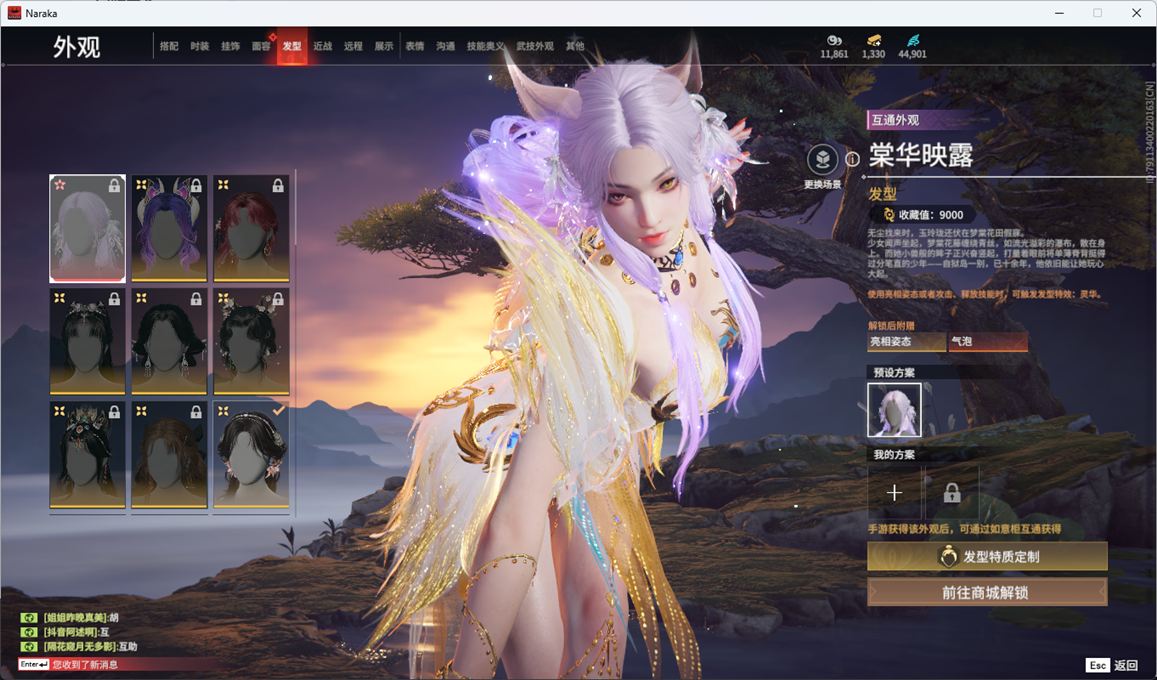
Task: Open the 近战 tab
Action: 322,46
